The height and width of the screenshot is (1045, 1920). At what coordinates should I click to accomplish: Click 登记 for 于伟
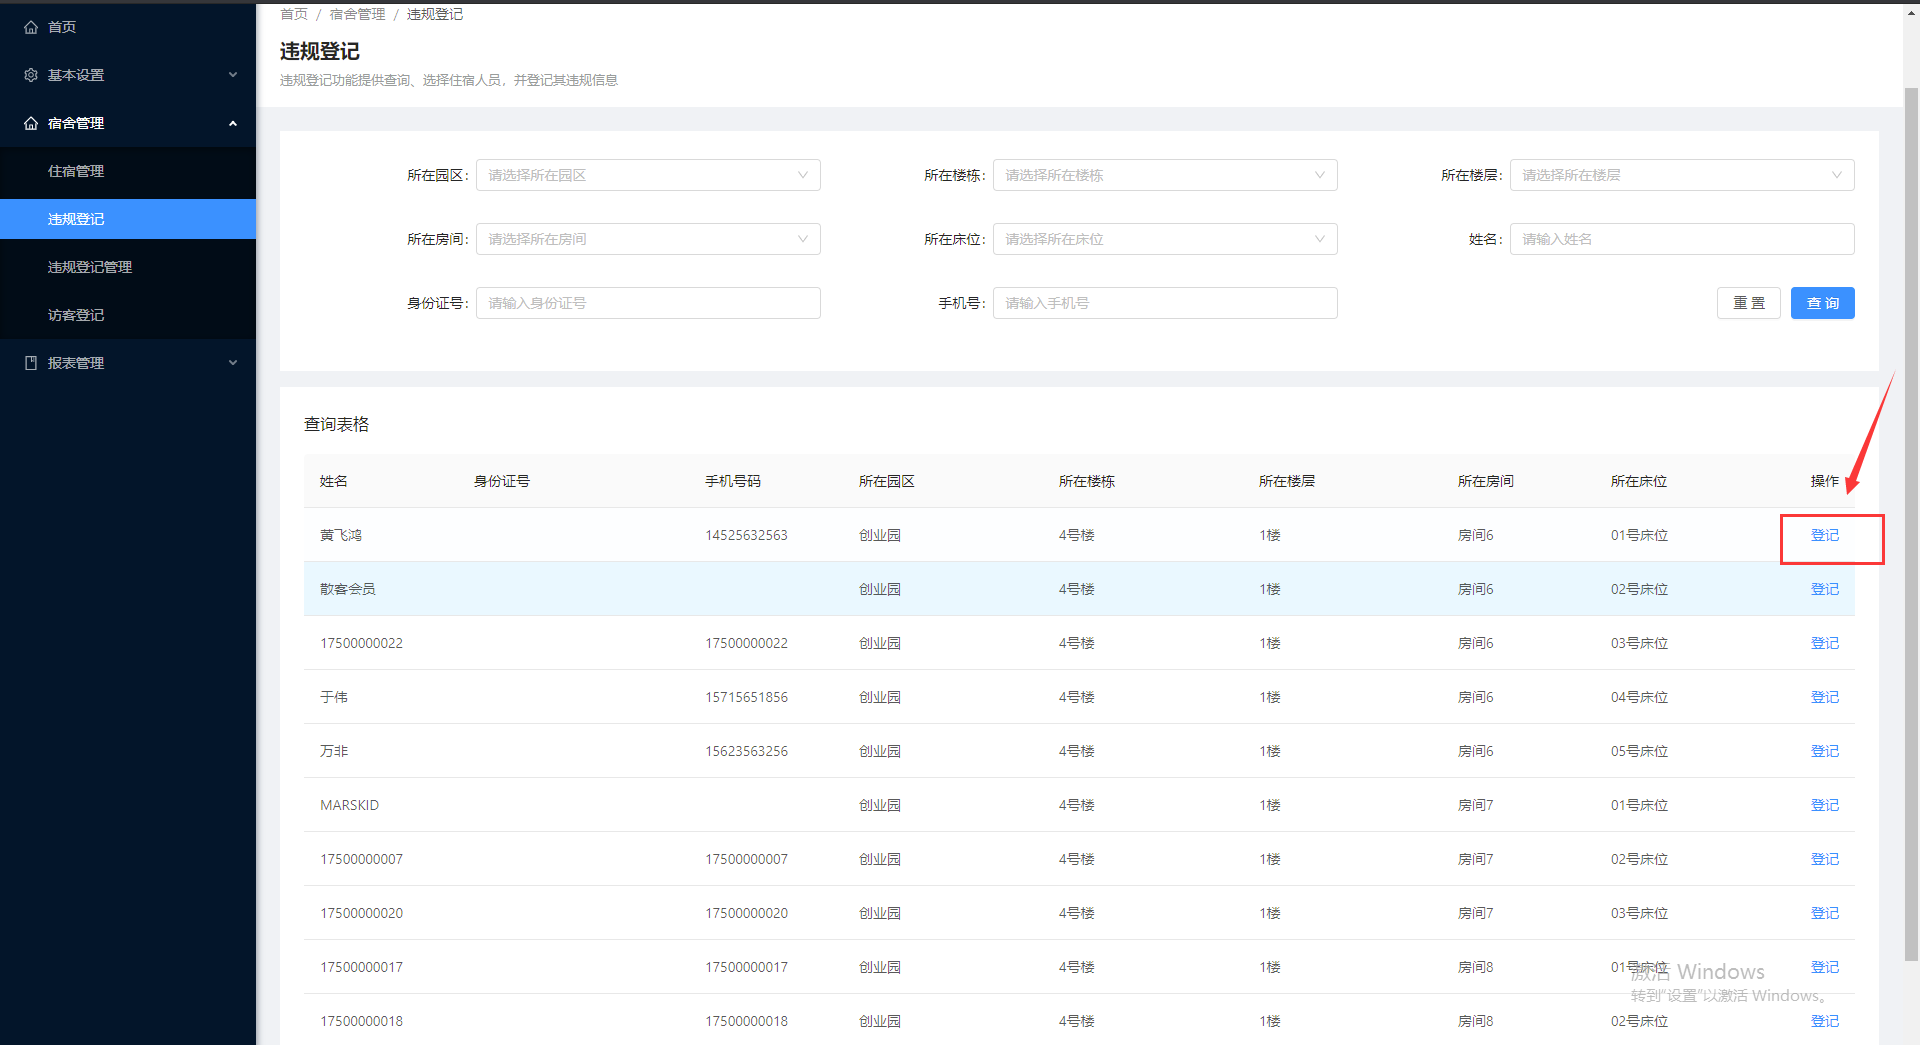1825,697
